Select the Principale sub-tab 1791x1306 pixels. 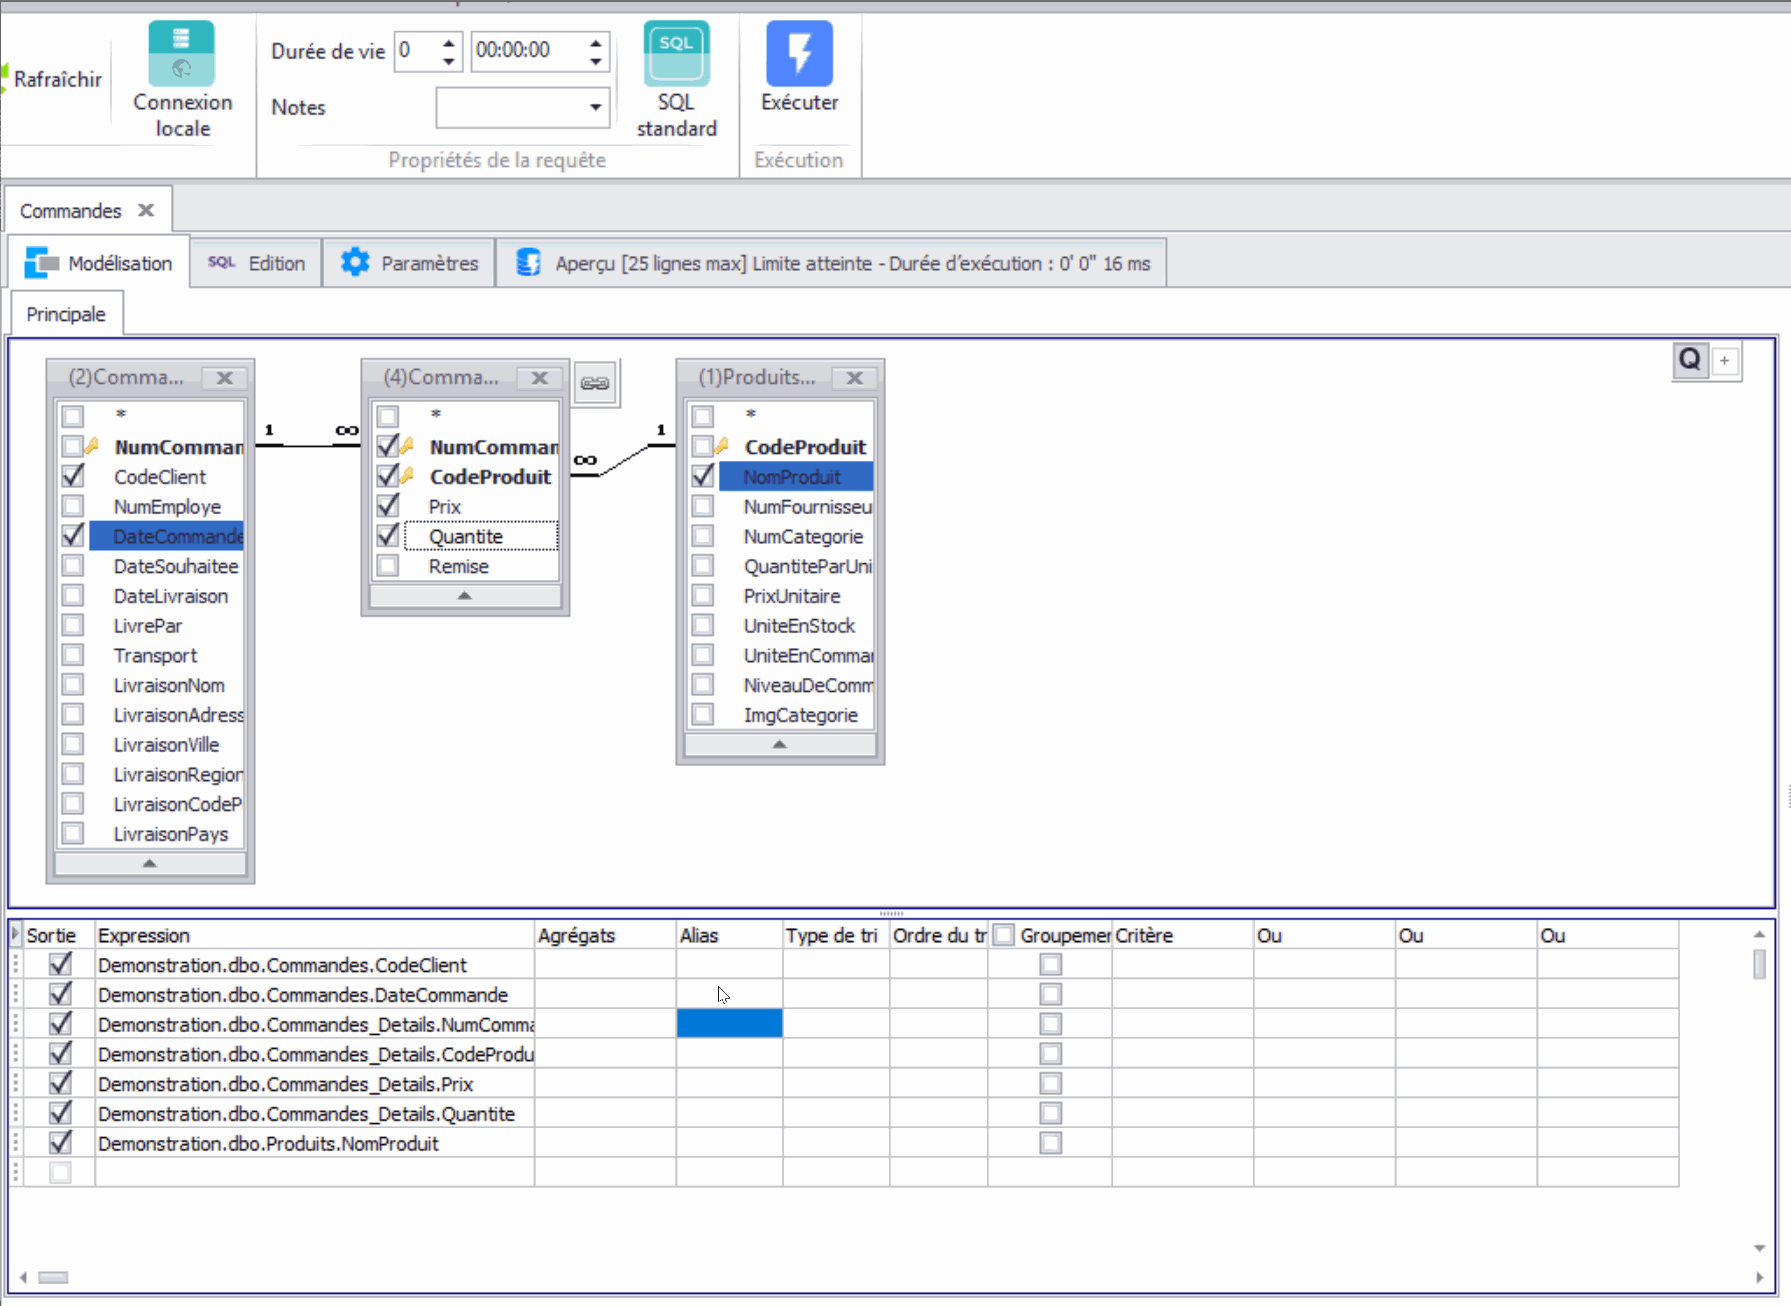[x=66, y=314]
